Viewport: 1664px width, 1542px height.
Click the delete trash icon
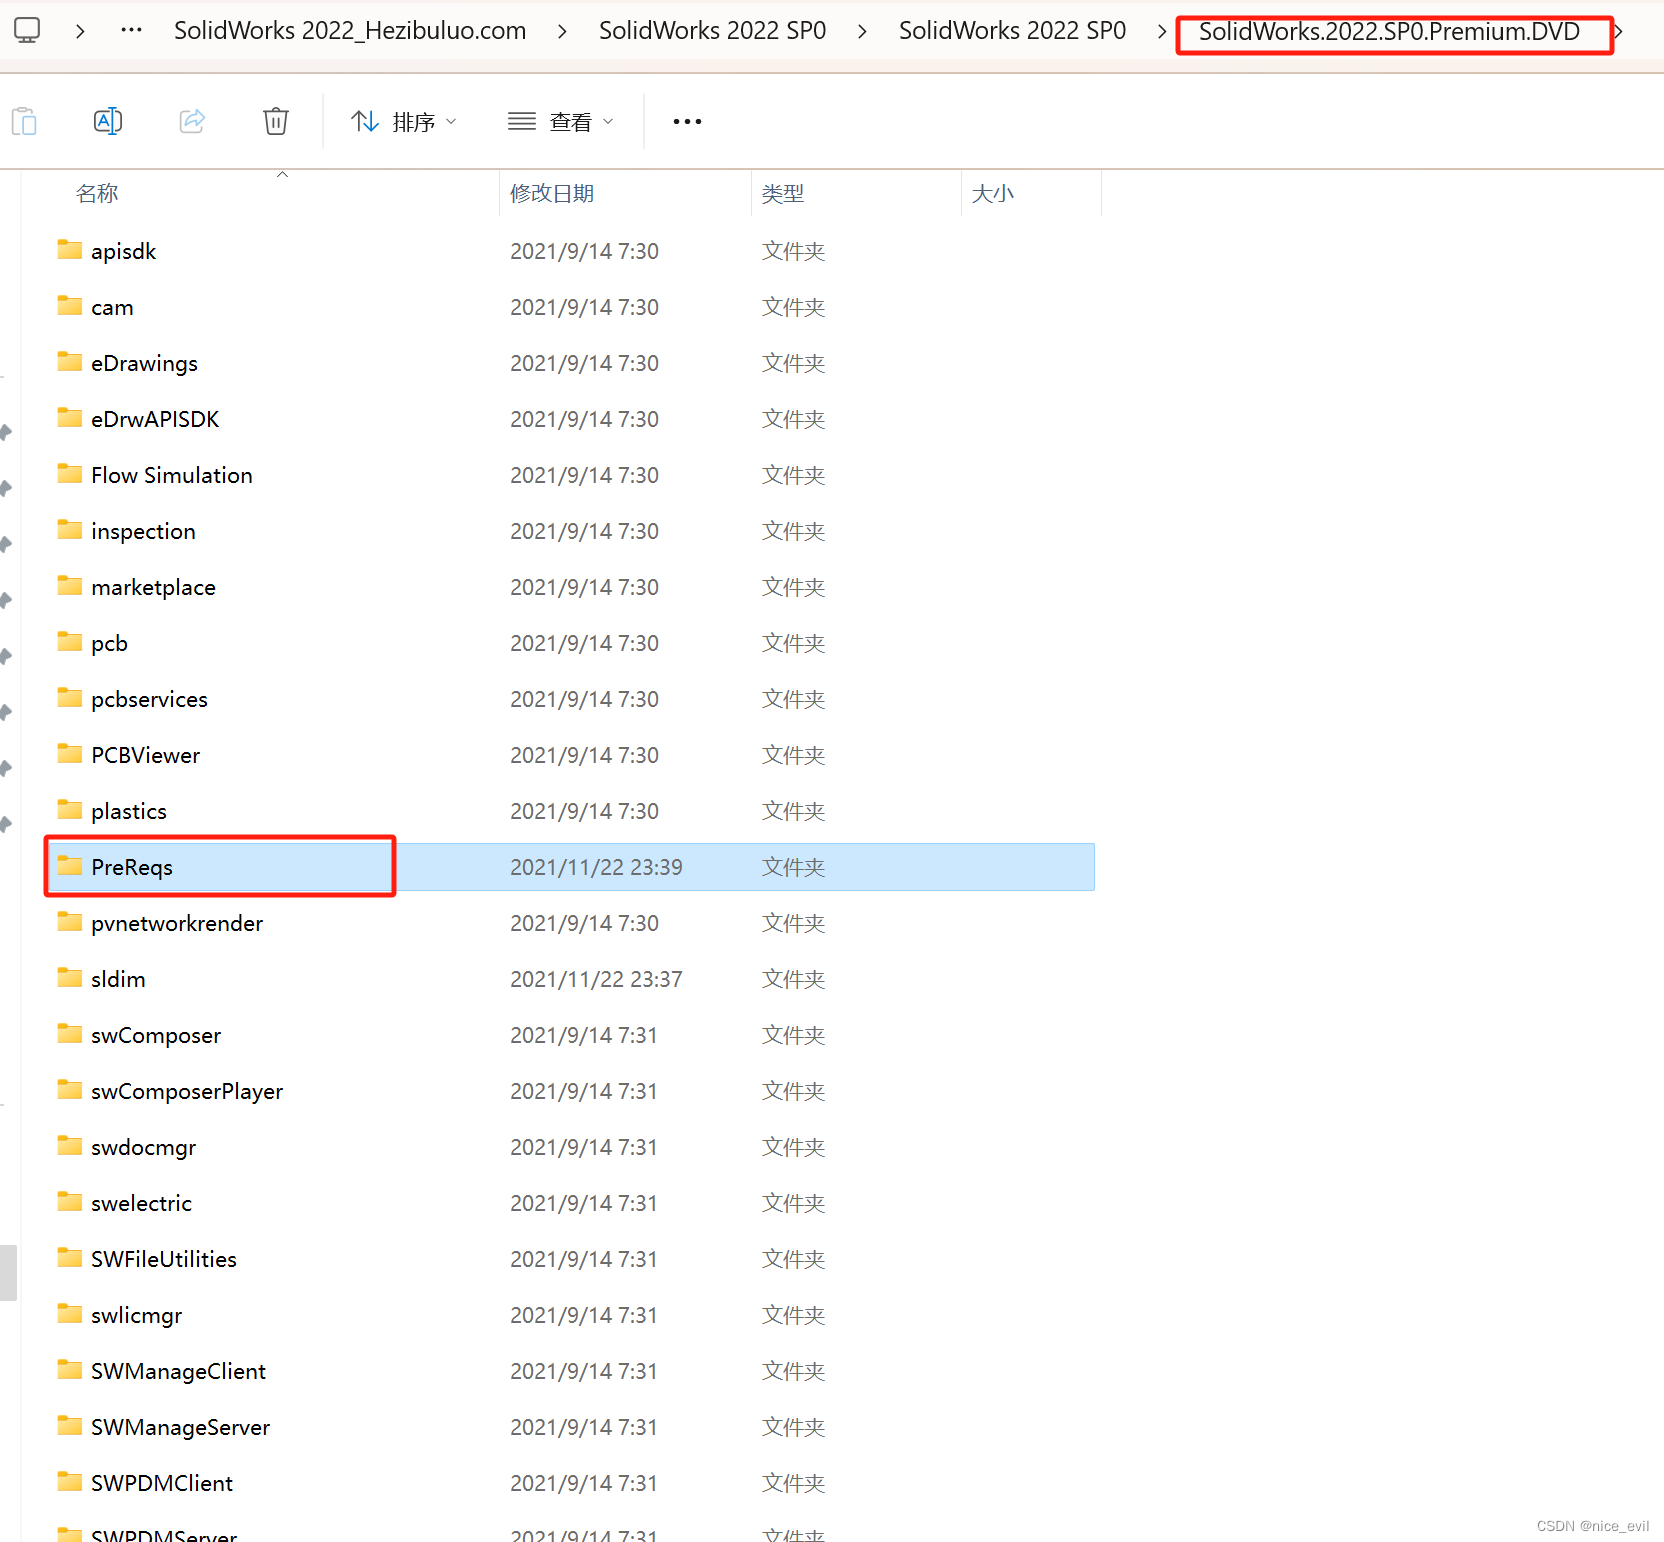[276, 122]
